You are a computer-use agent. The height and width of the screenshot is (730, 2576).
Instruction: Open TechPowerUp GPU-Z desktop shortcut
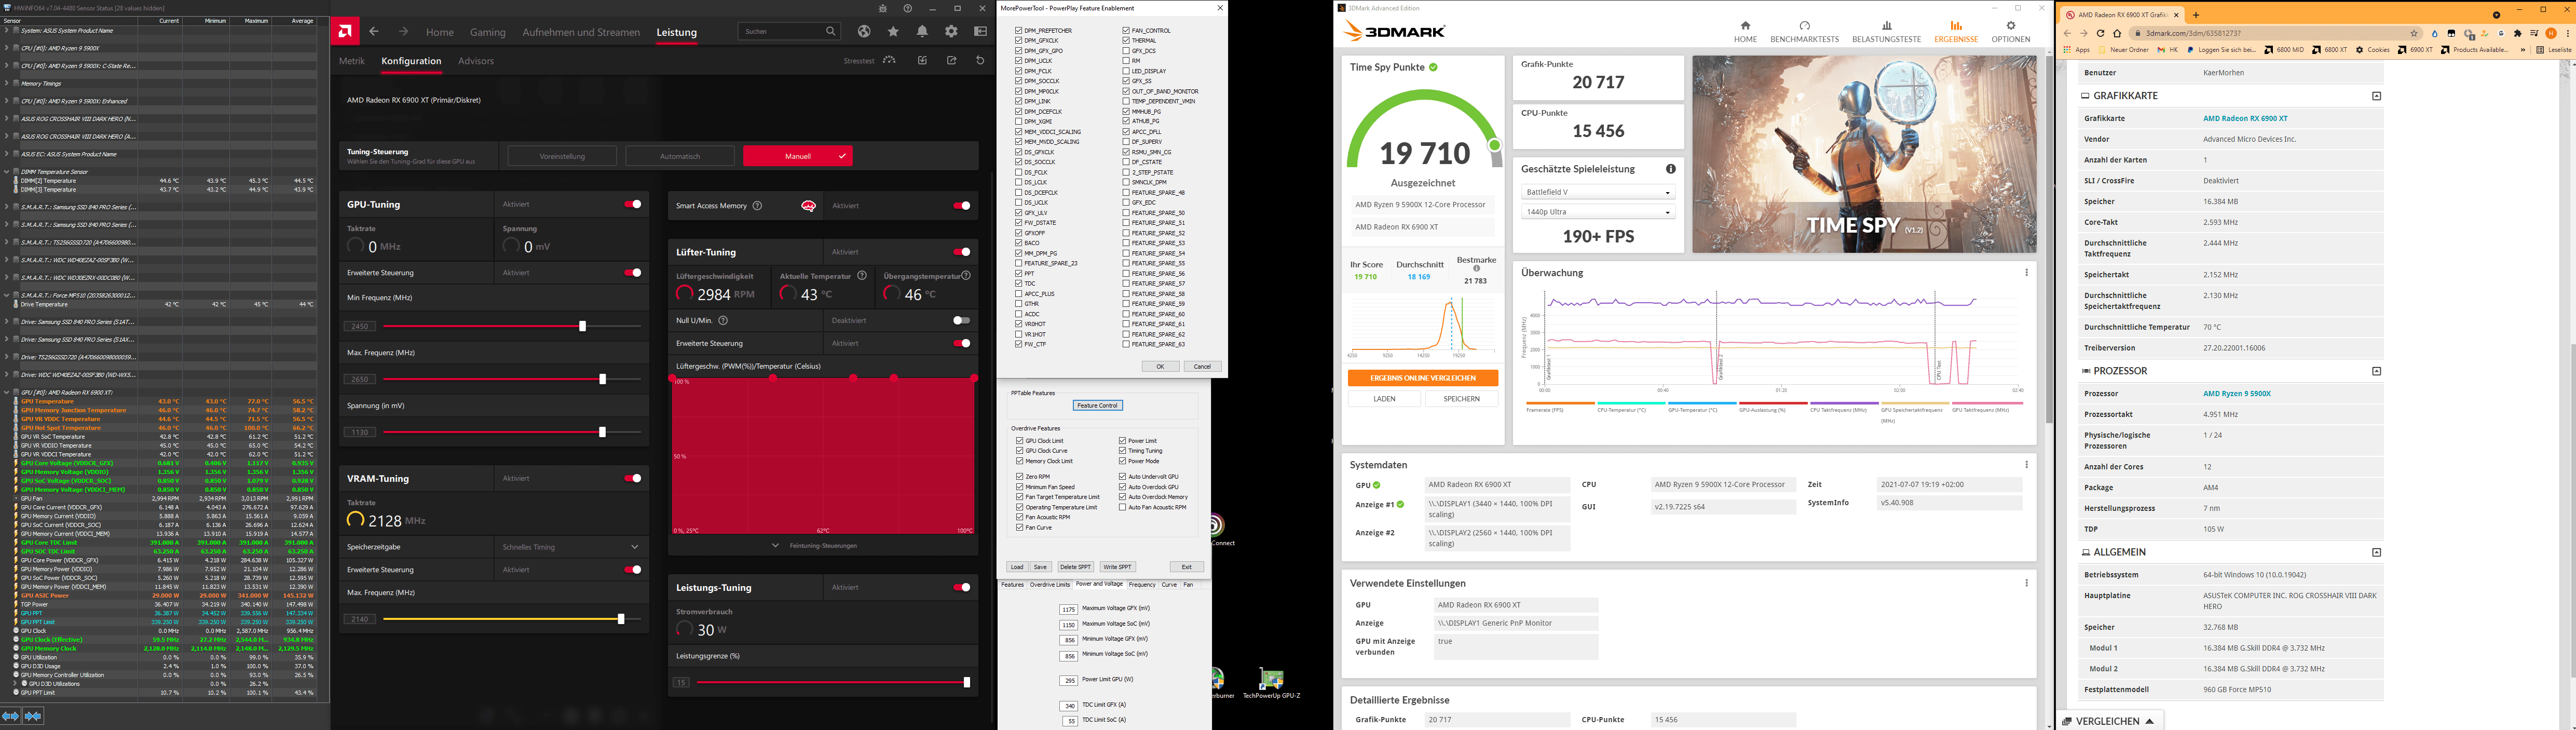coord(1271,683)
